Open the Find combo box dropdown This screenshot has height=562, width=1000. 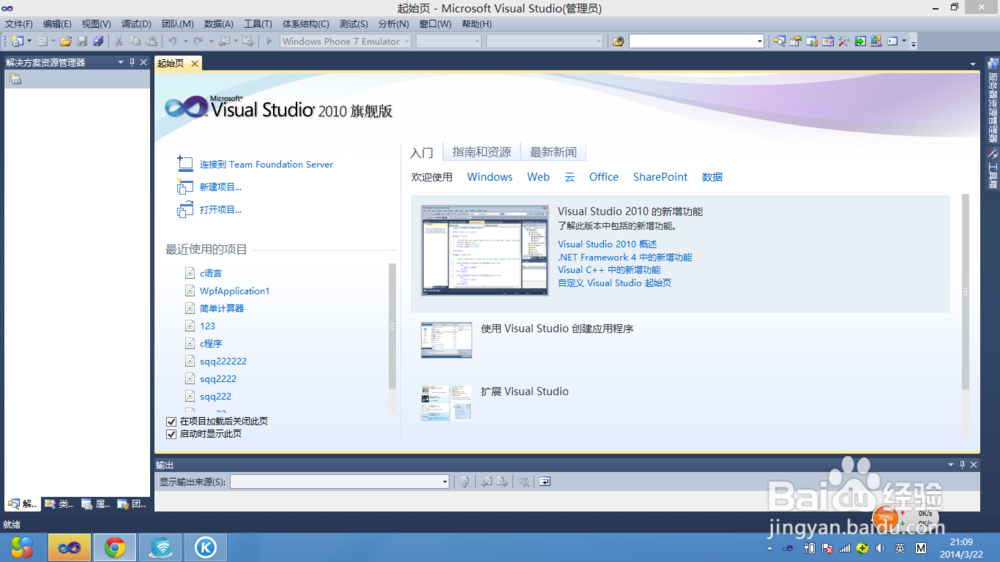click(x=759, y=41)
